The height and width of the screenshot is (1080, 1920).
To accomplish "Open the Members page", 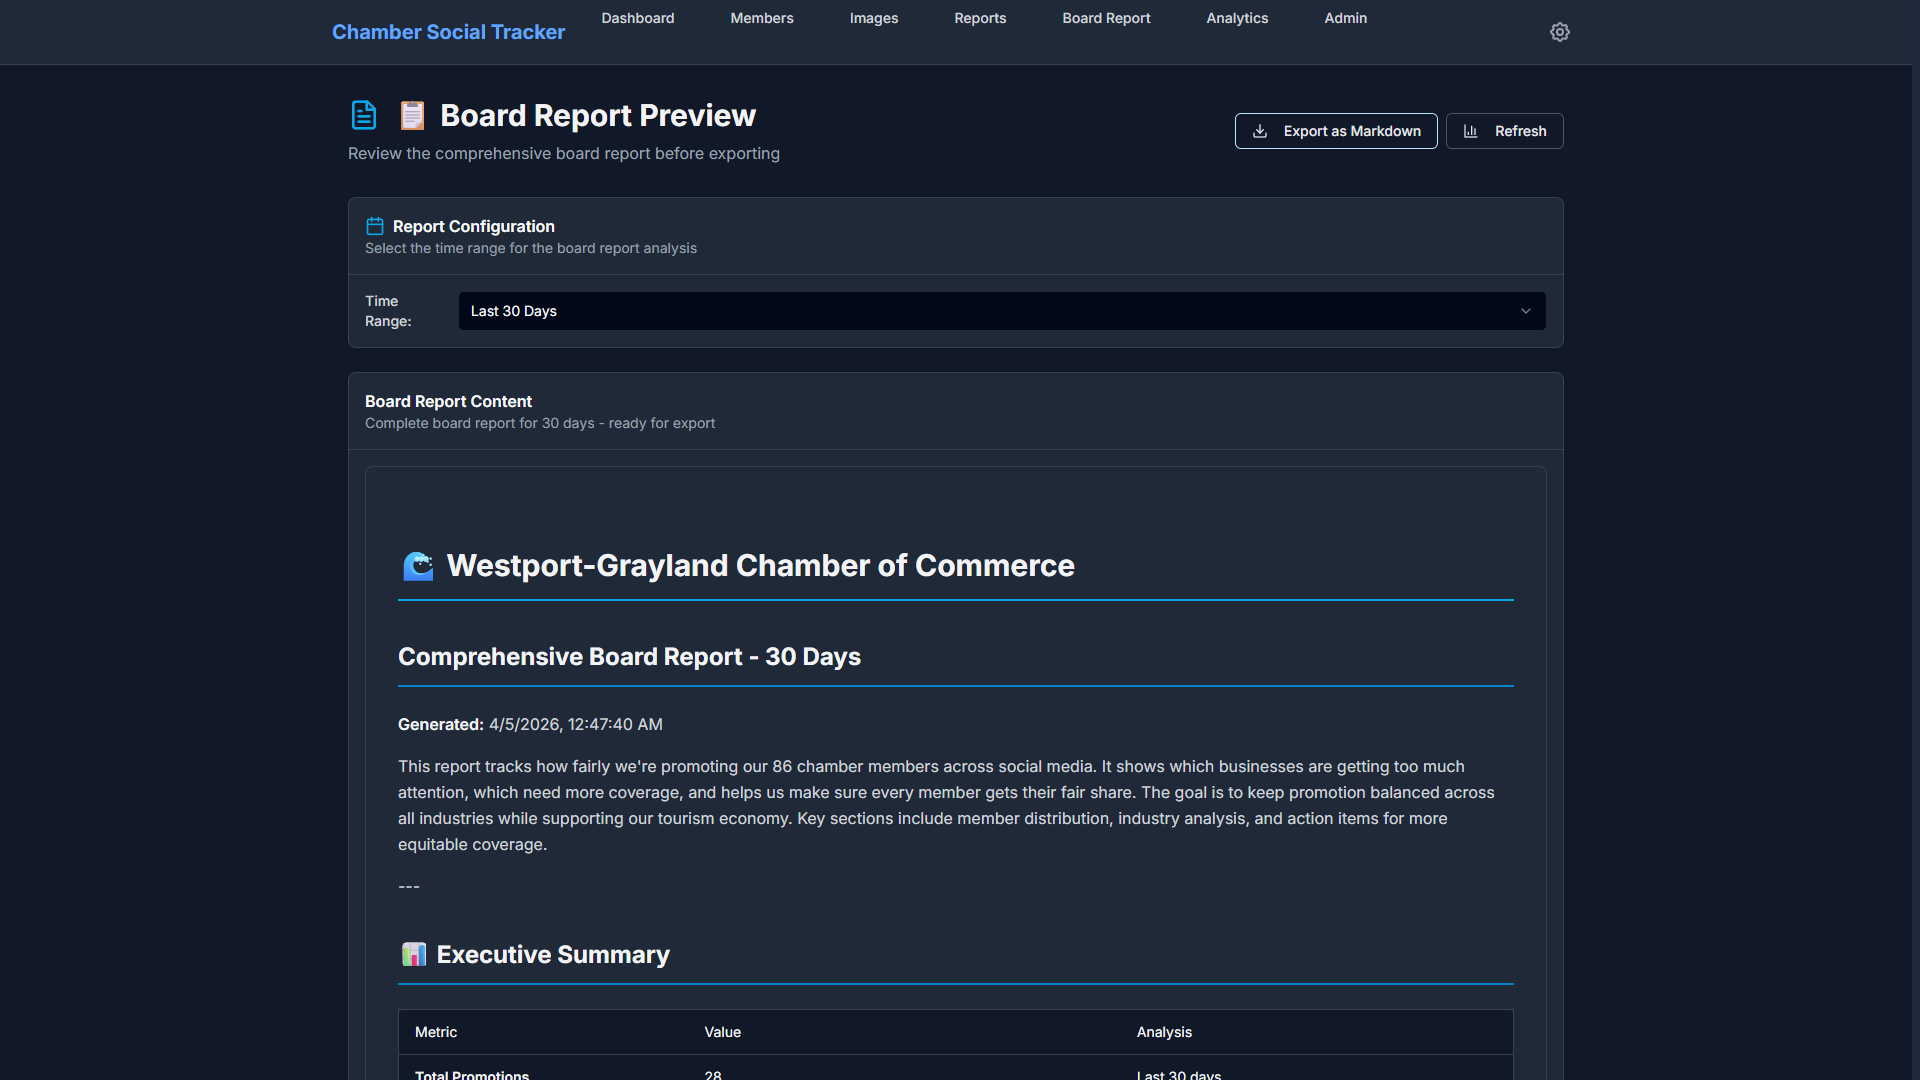I will [762, 18].
